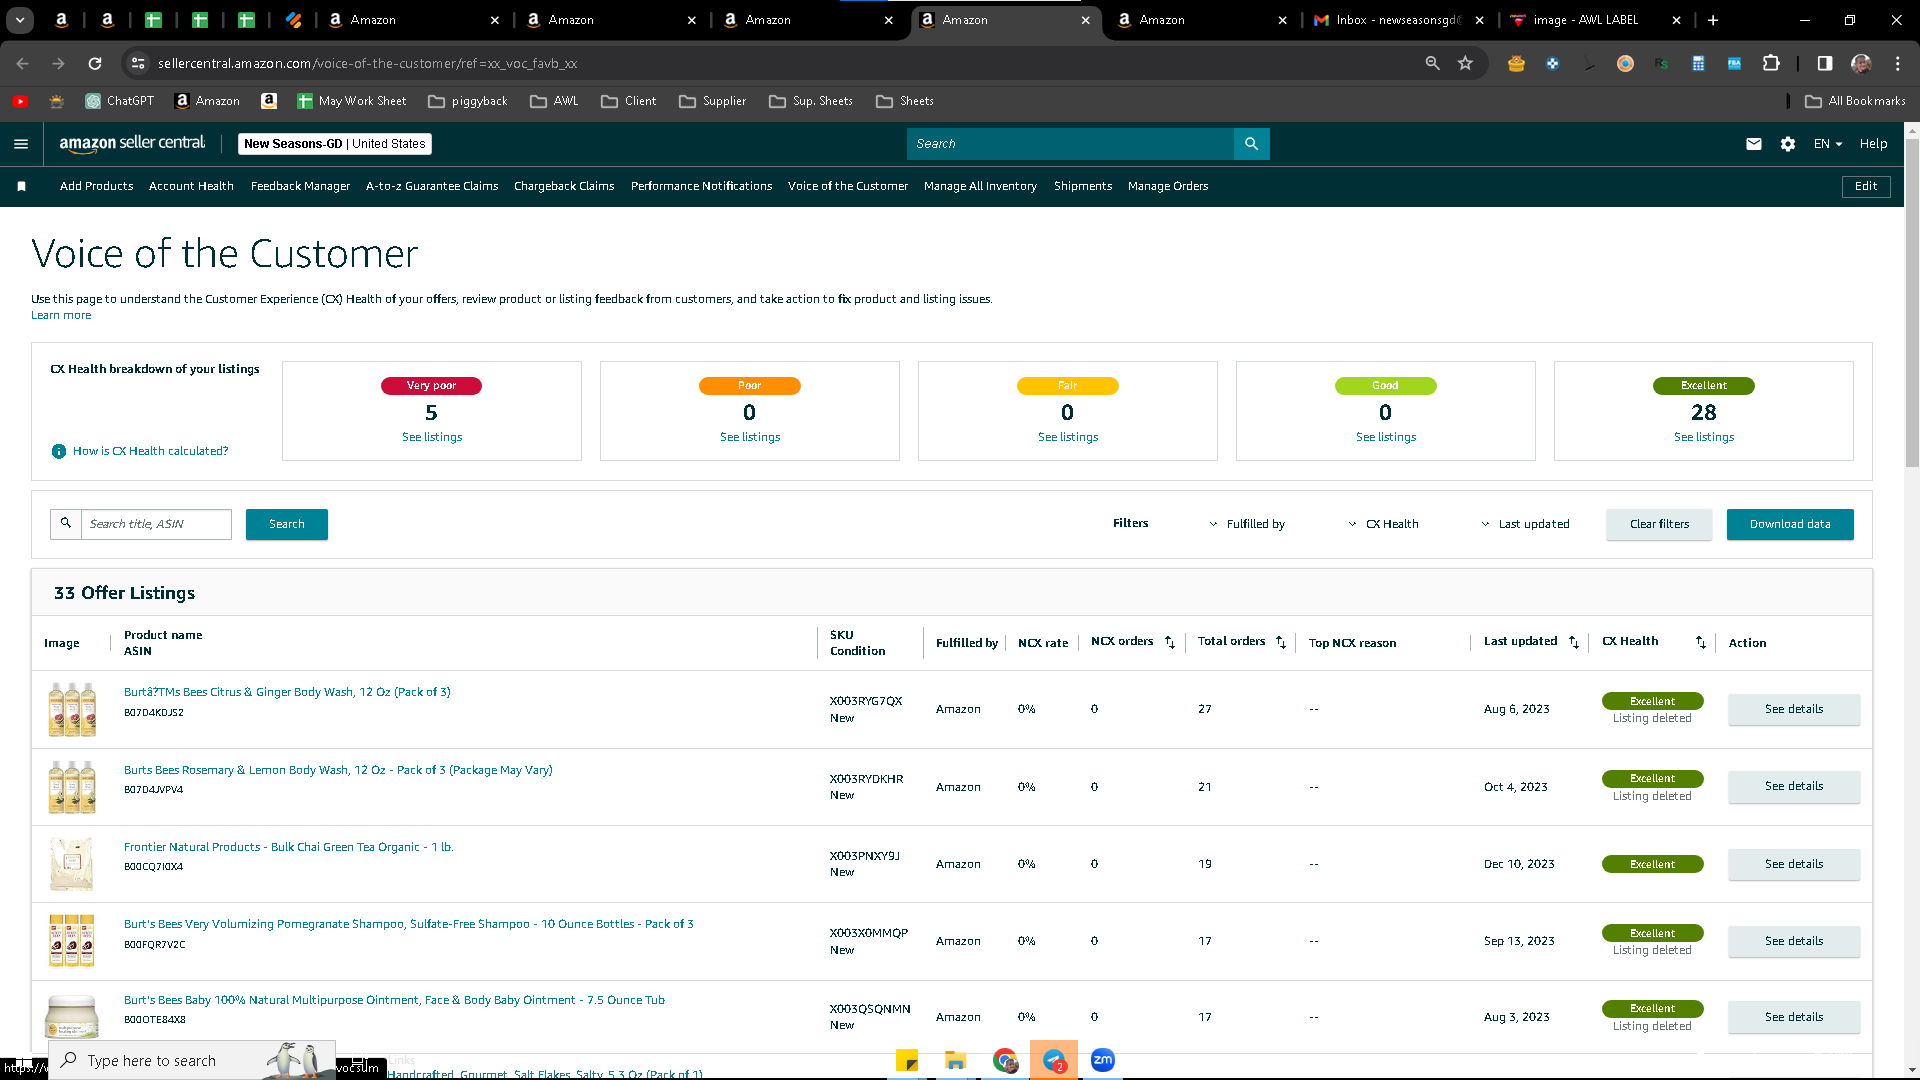Open the Account Health menu item
The width and height of the screenshot is (1920, 1080).
pyautogui.click(x=191, y=186)
